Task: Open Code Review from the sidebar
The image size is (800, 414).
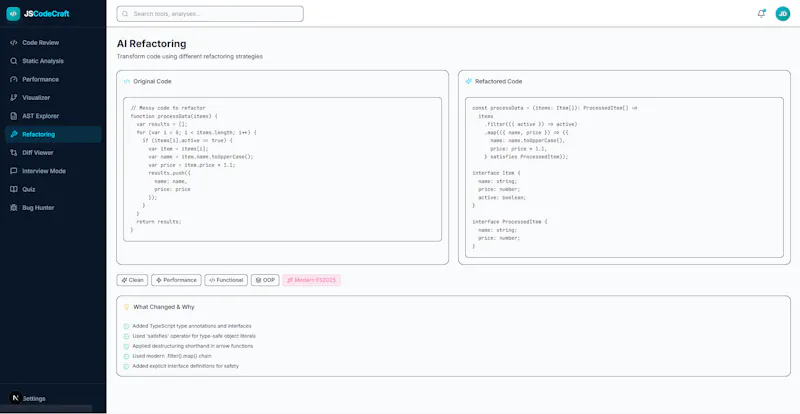Action: [53, 43]
